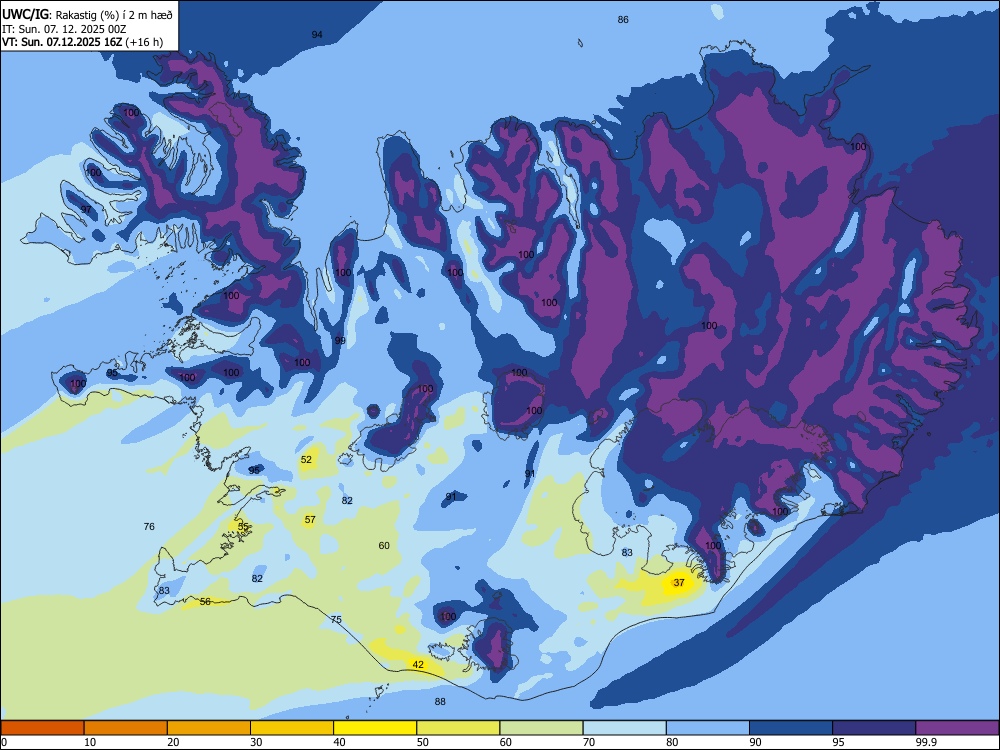Select the pale yellow 50–60 legend swatch
1000x750 pixels.
459,728
